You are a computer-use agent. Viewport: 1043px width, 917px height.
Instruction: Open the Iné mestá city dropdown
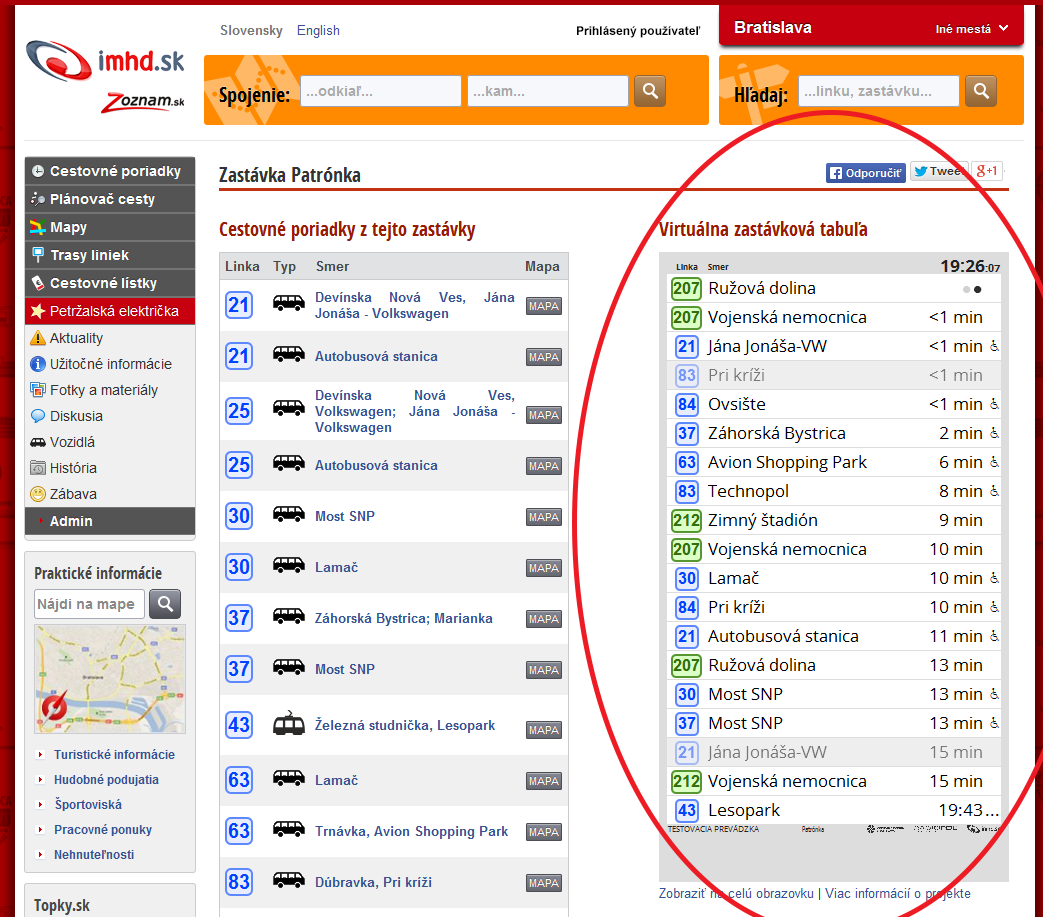click(x=971, y=29)
